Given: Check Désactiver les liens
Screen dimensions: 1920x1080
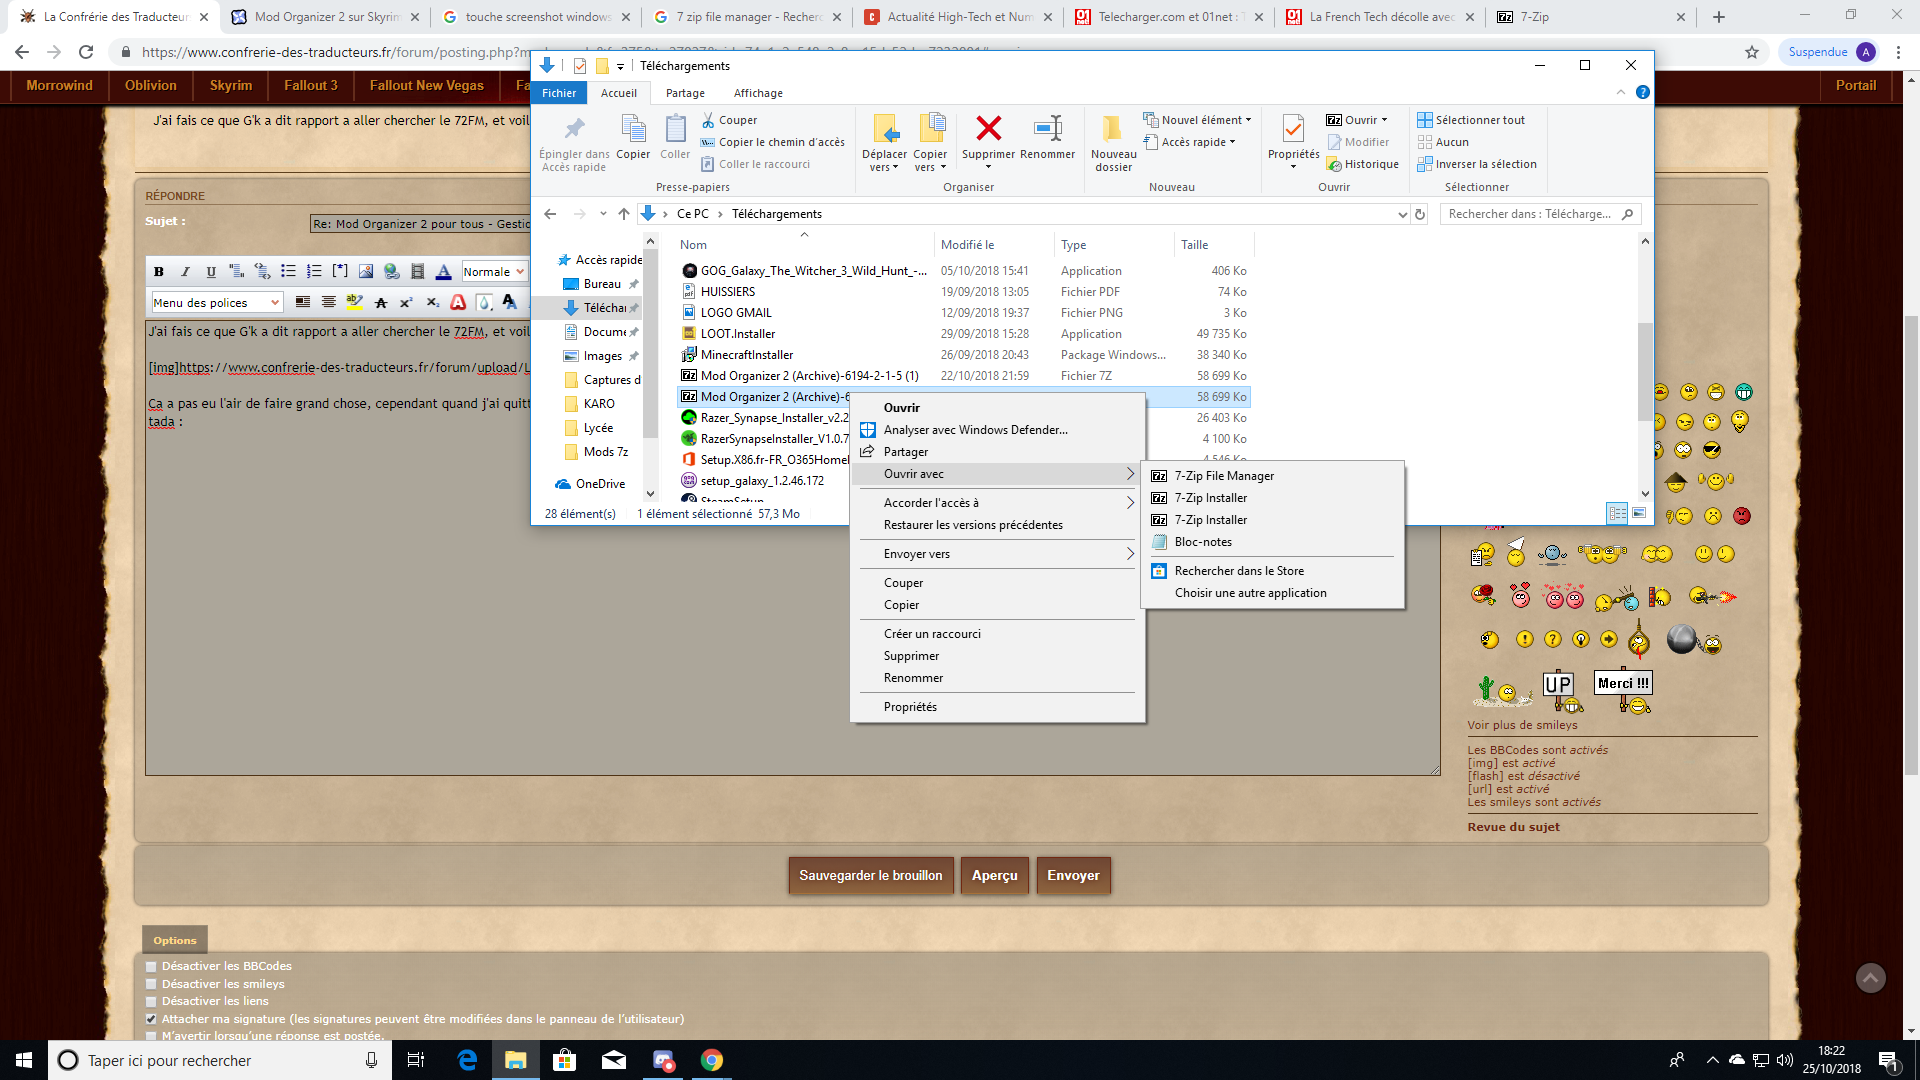Looking at the screenshot, I should tap(151, 1002).
